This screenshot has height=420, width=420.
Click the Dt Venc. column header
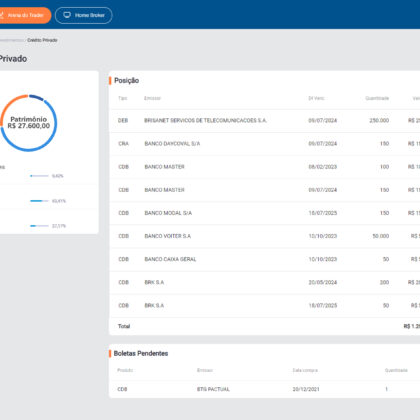(x=316, y=98)
